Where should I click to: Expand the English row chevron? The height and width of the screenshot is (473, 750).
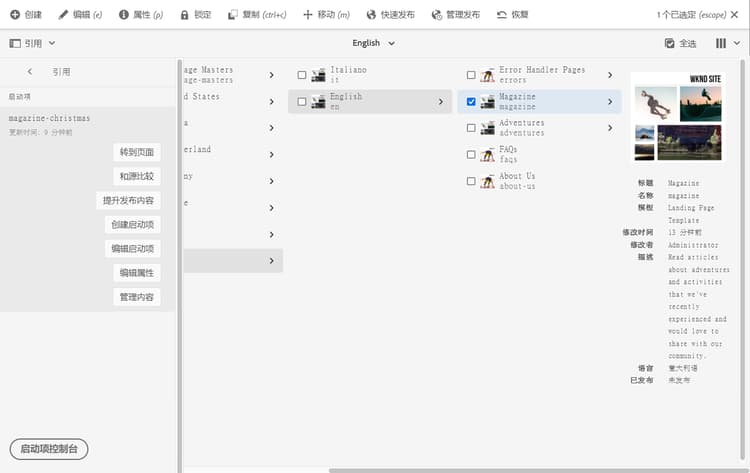(441, 102)
